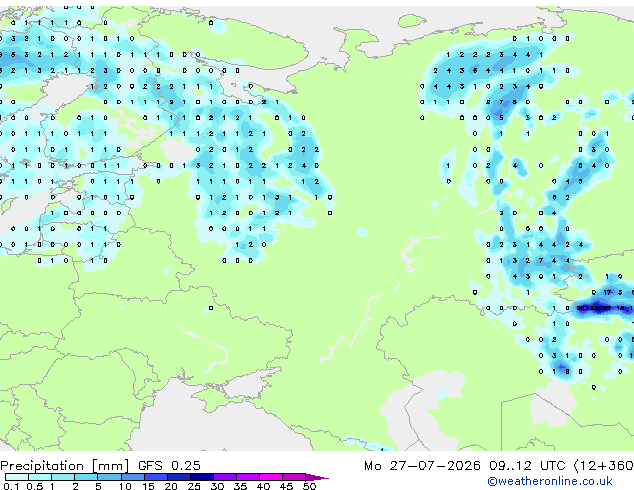Click the legend tick label "35"

point(240,486)
